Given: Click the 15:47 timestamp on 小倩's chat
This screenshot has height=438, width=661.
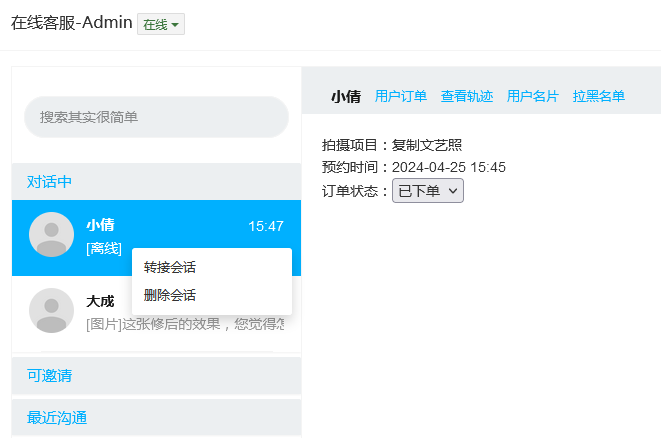Looking at the screenshot, I should coord(266,227).
